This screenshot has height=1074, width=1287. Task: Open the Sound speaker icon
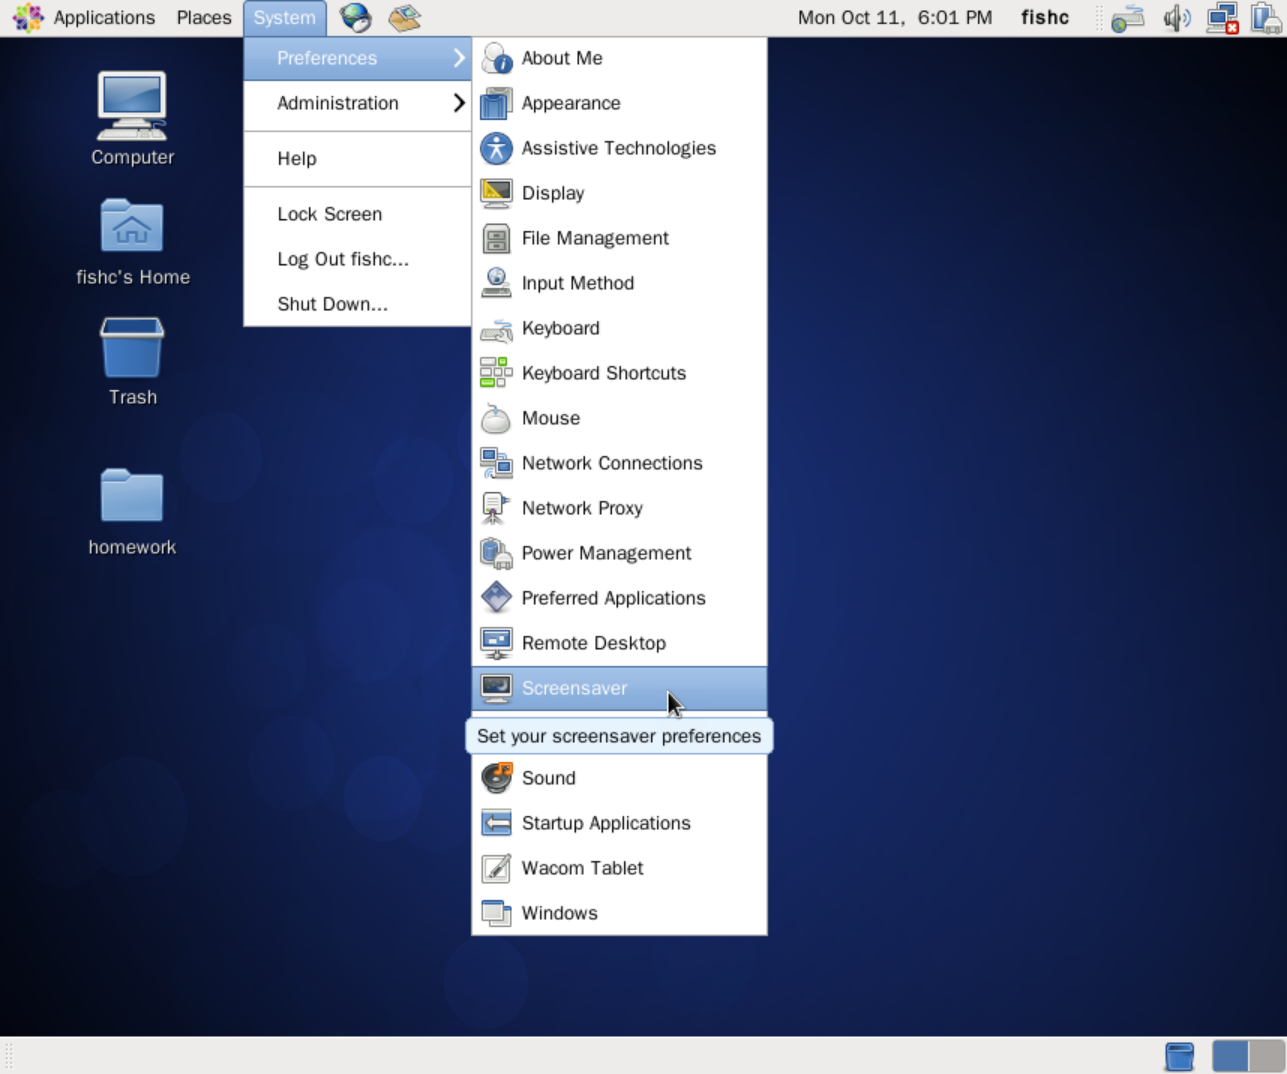point(496,778)
